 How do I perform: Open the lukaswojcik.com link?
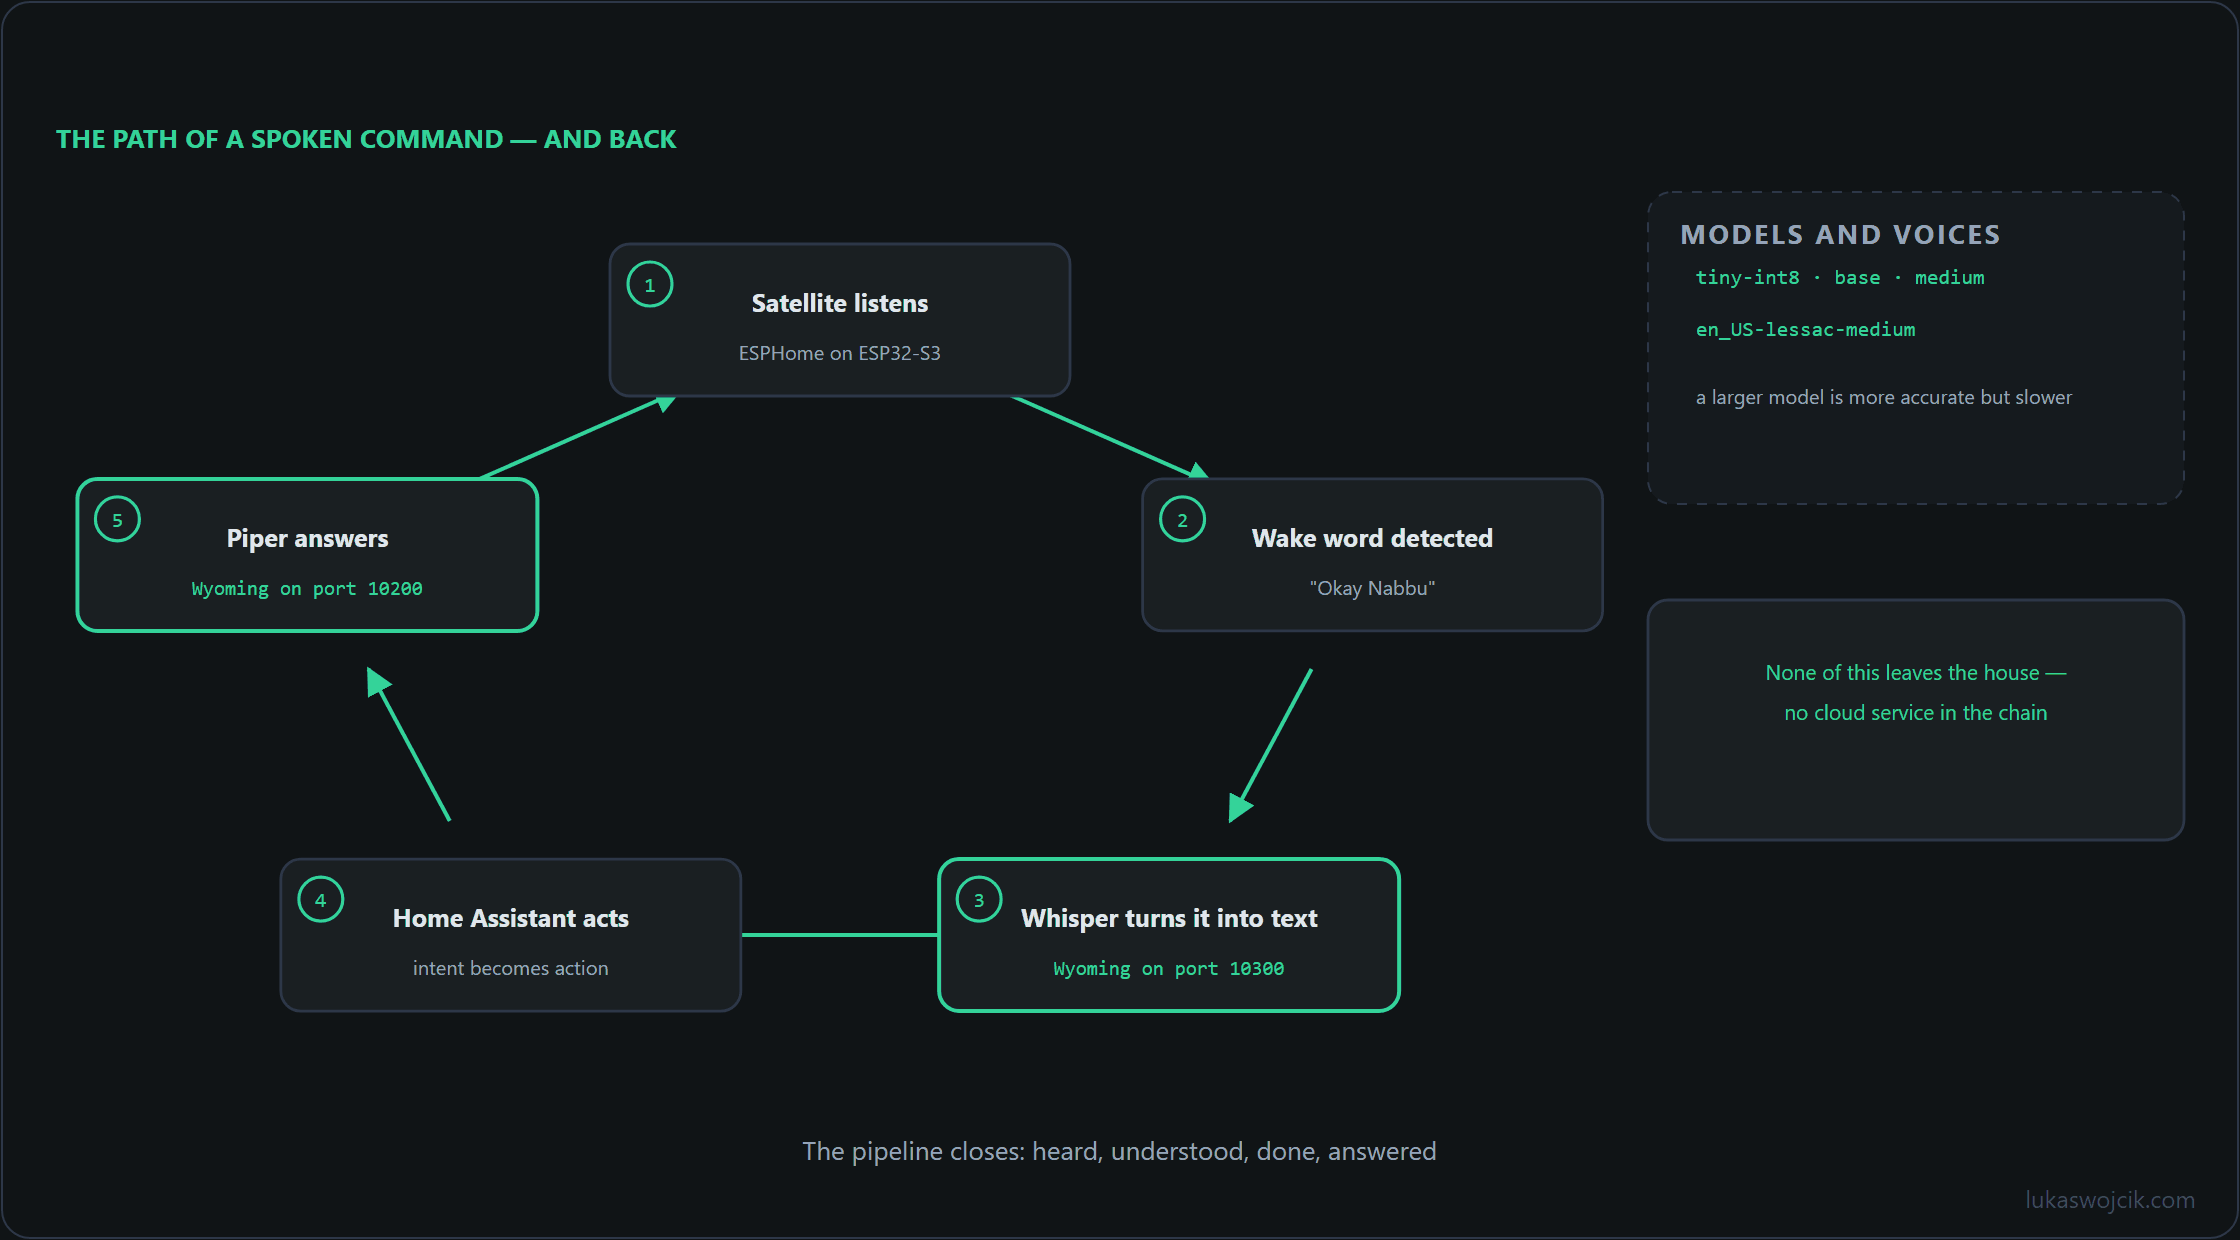click(2110, 1200)
